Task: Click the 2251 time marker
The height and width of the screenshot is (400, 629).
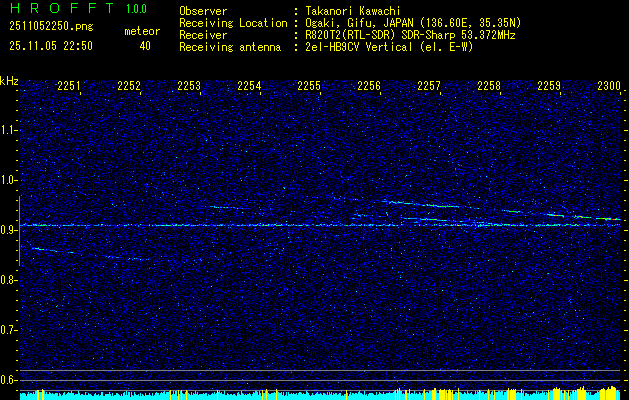Action: 69,86
